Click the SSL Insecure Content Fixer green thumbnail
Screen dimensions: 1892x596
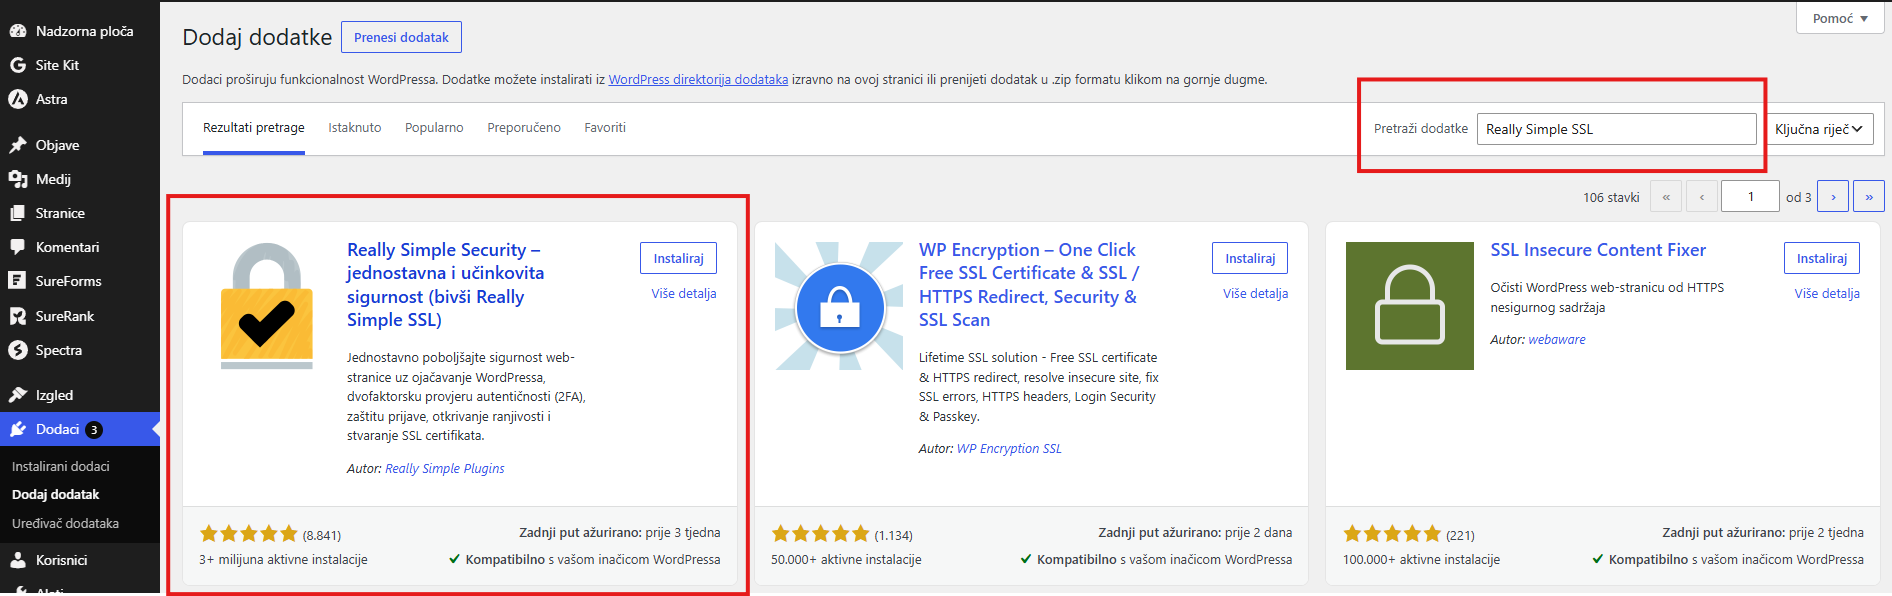(x=1410, y=306)
